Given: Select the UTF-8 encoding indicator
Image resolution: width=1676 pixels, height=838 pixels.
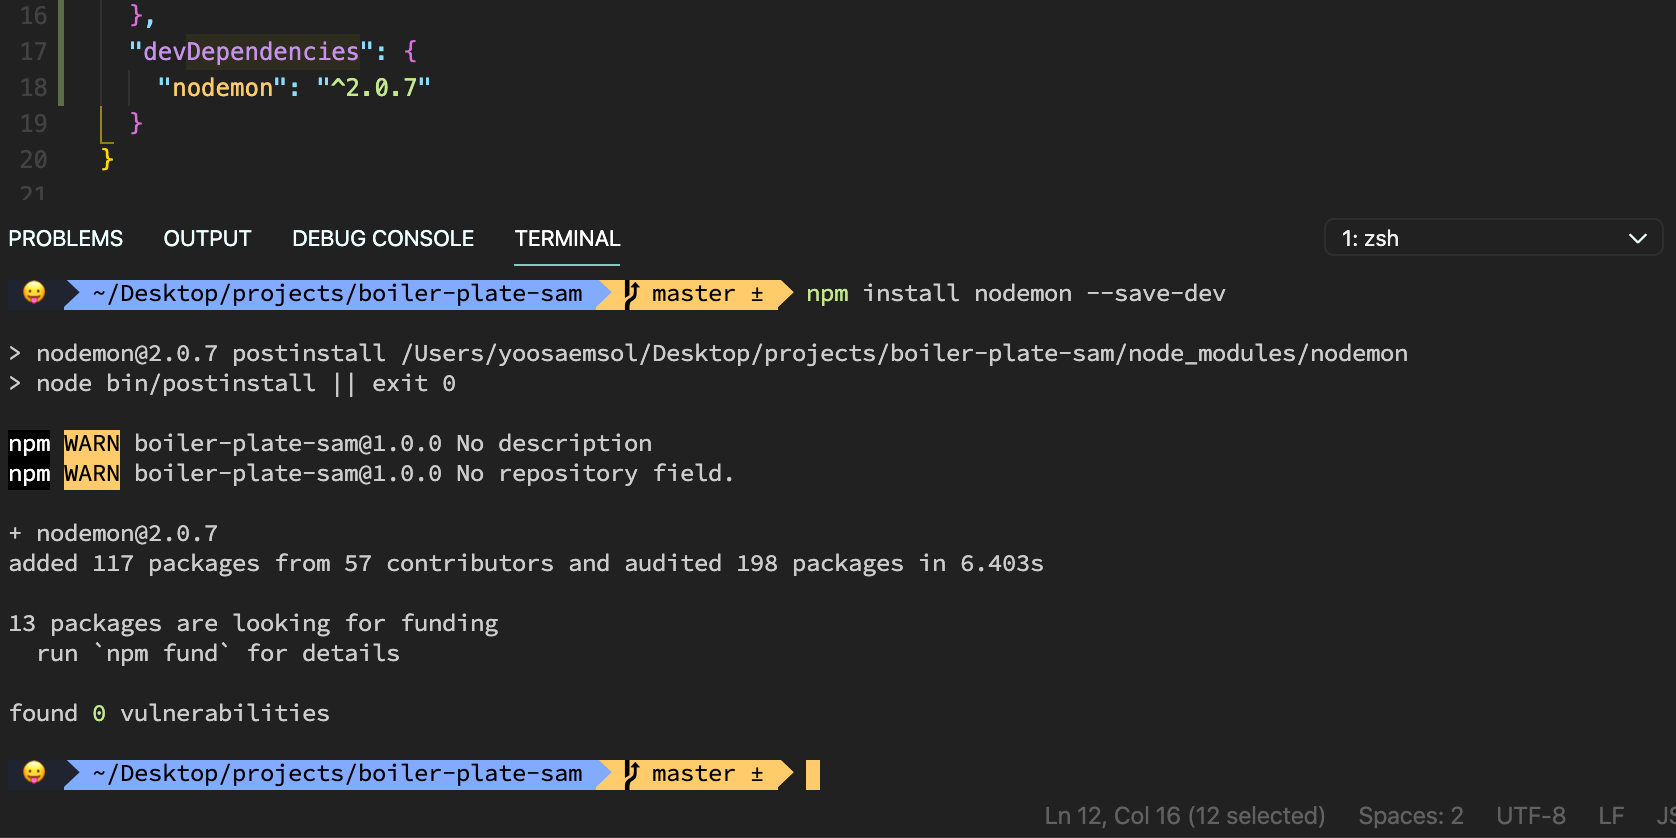Looking at the screenshot, I should pyautogui.click(x=1530, y=816).
